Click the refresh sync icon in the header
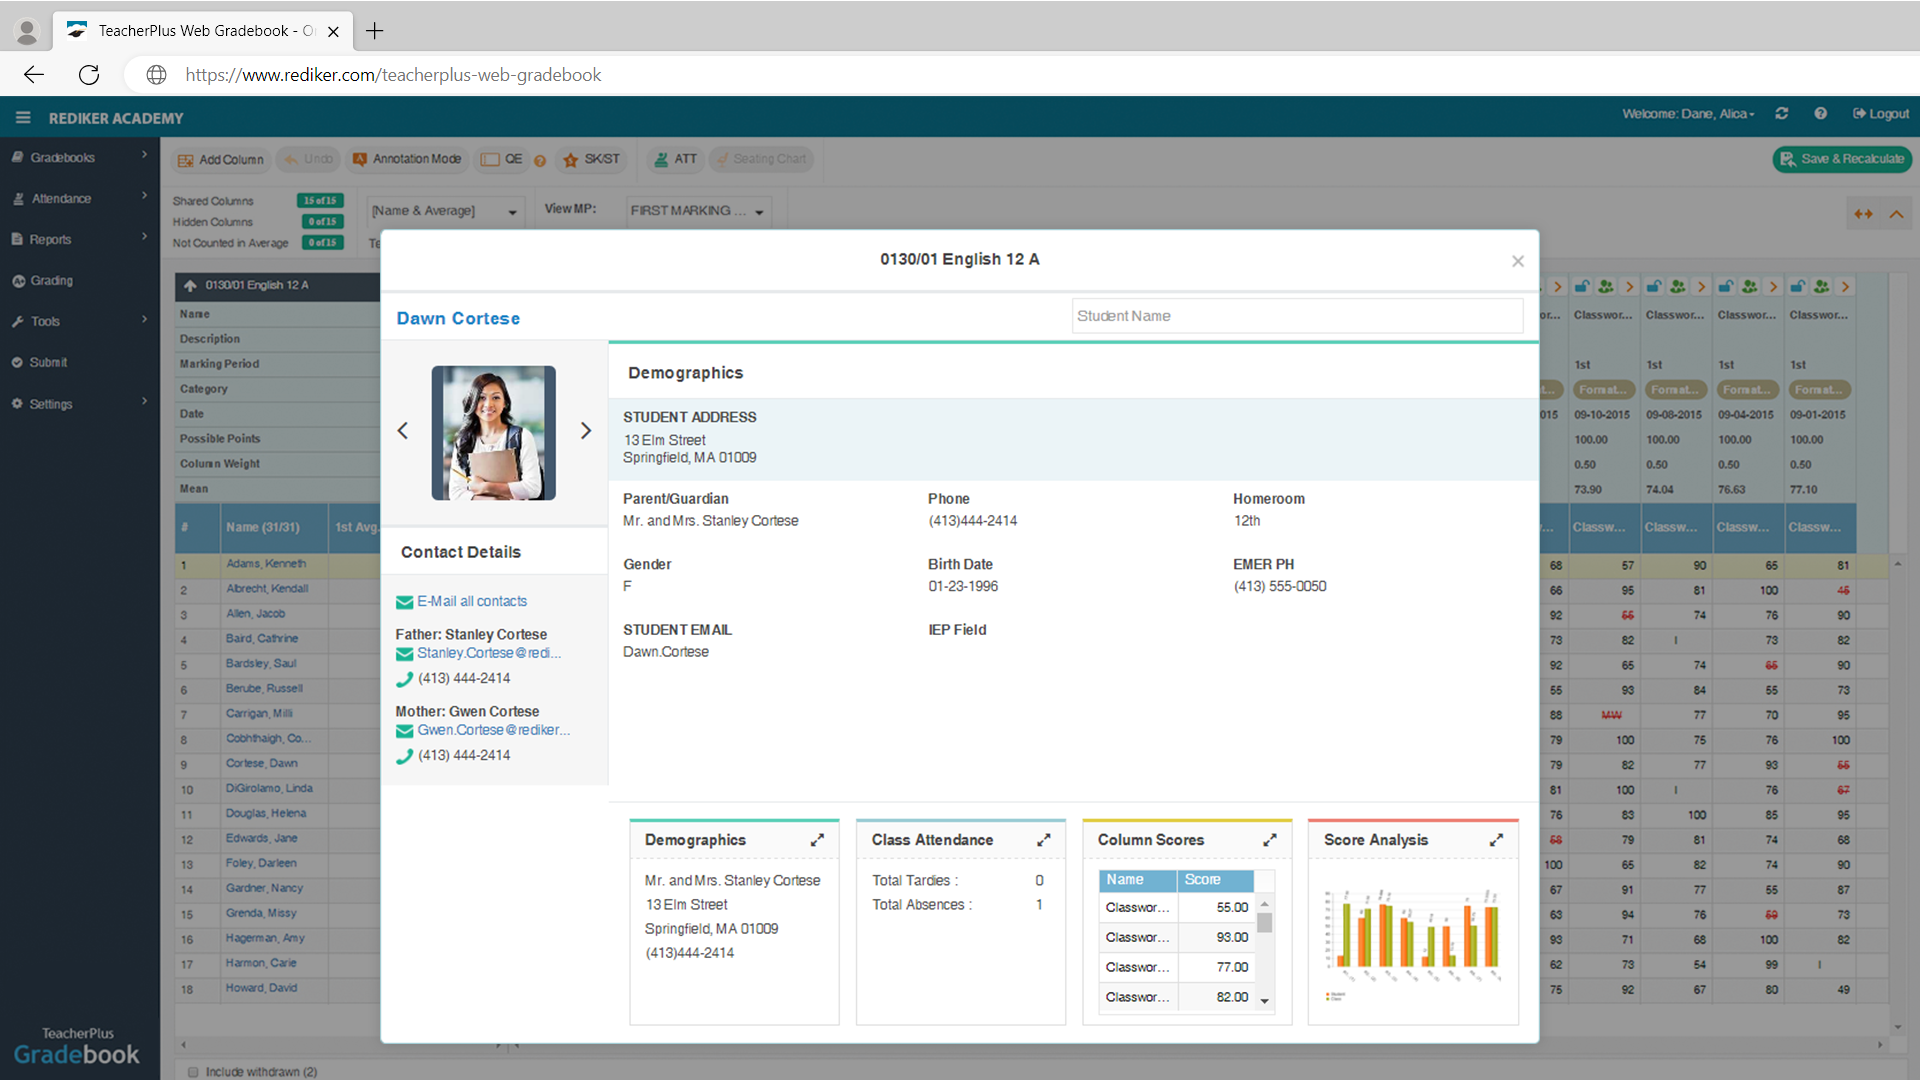 pos(1781,114)
